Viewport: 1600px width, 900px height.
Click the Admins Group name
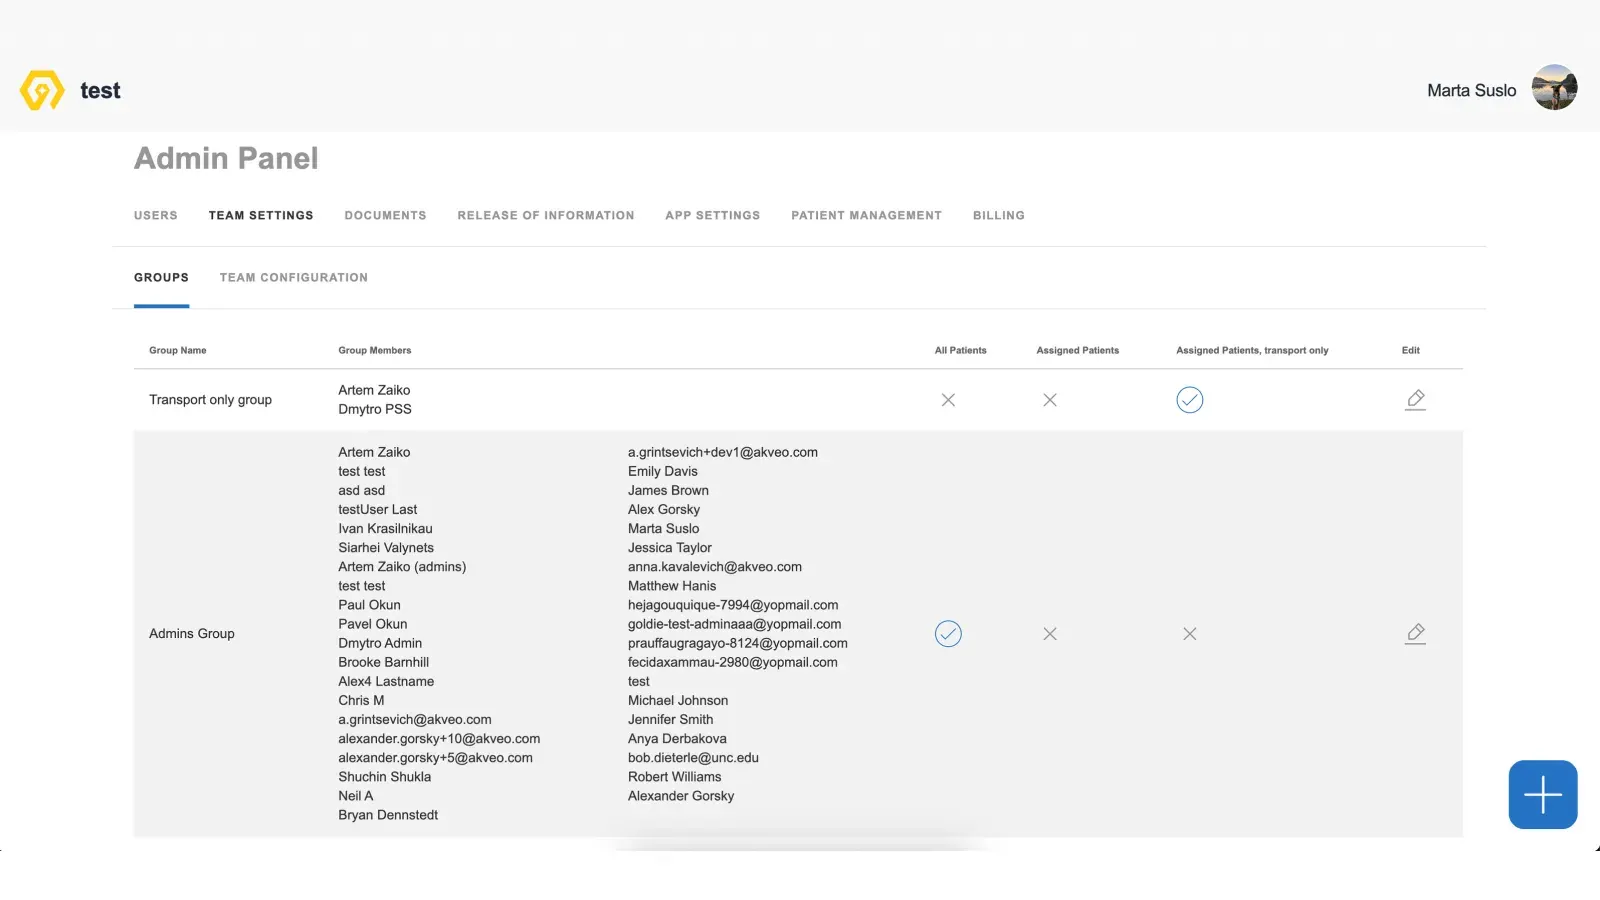point(192,634)
